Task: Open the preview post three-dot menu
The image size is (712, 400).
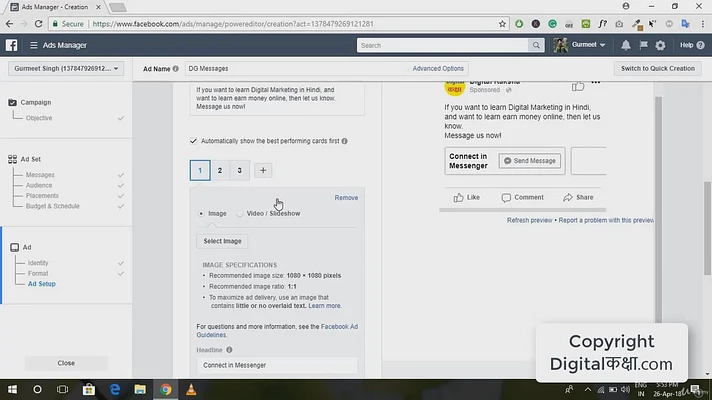Action: point(596,83)
